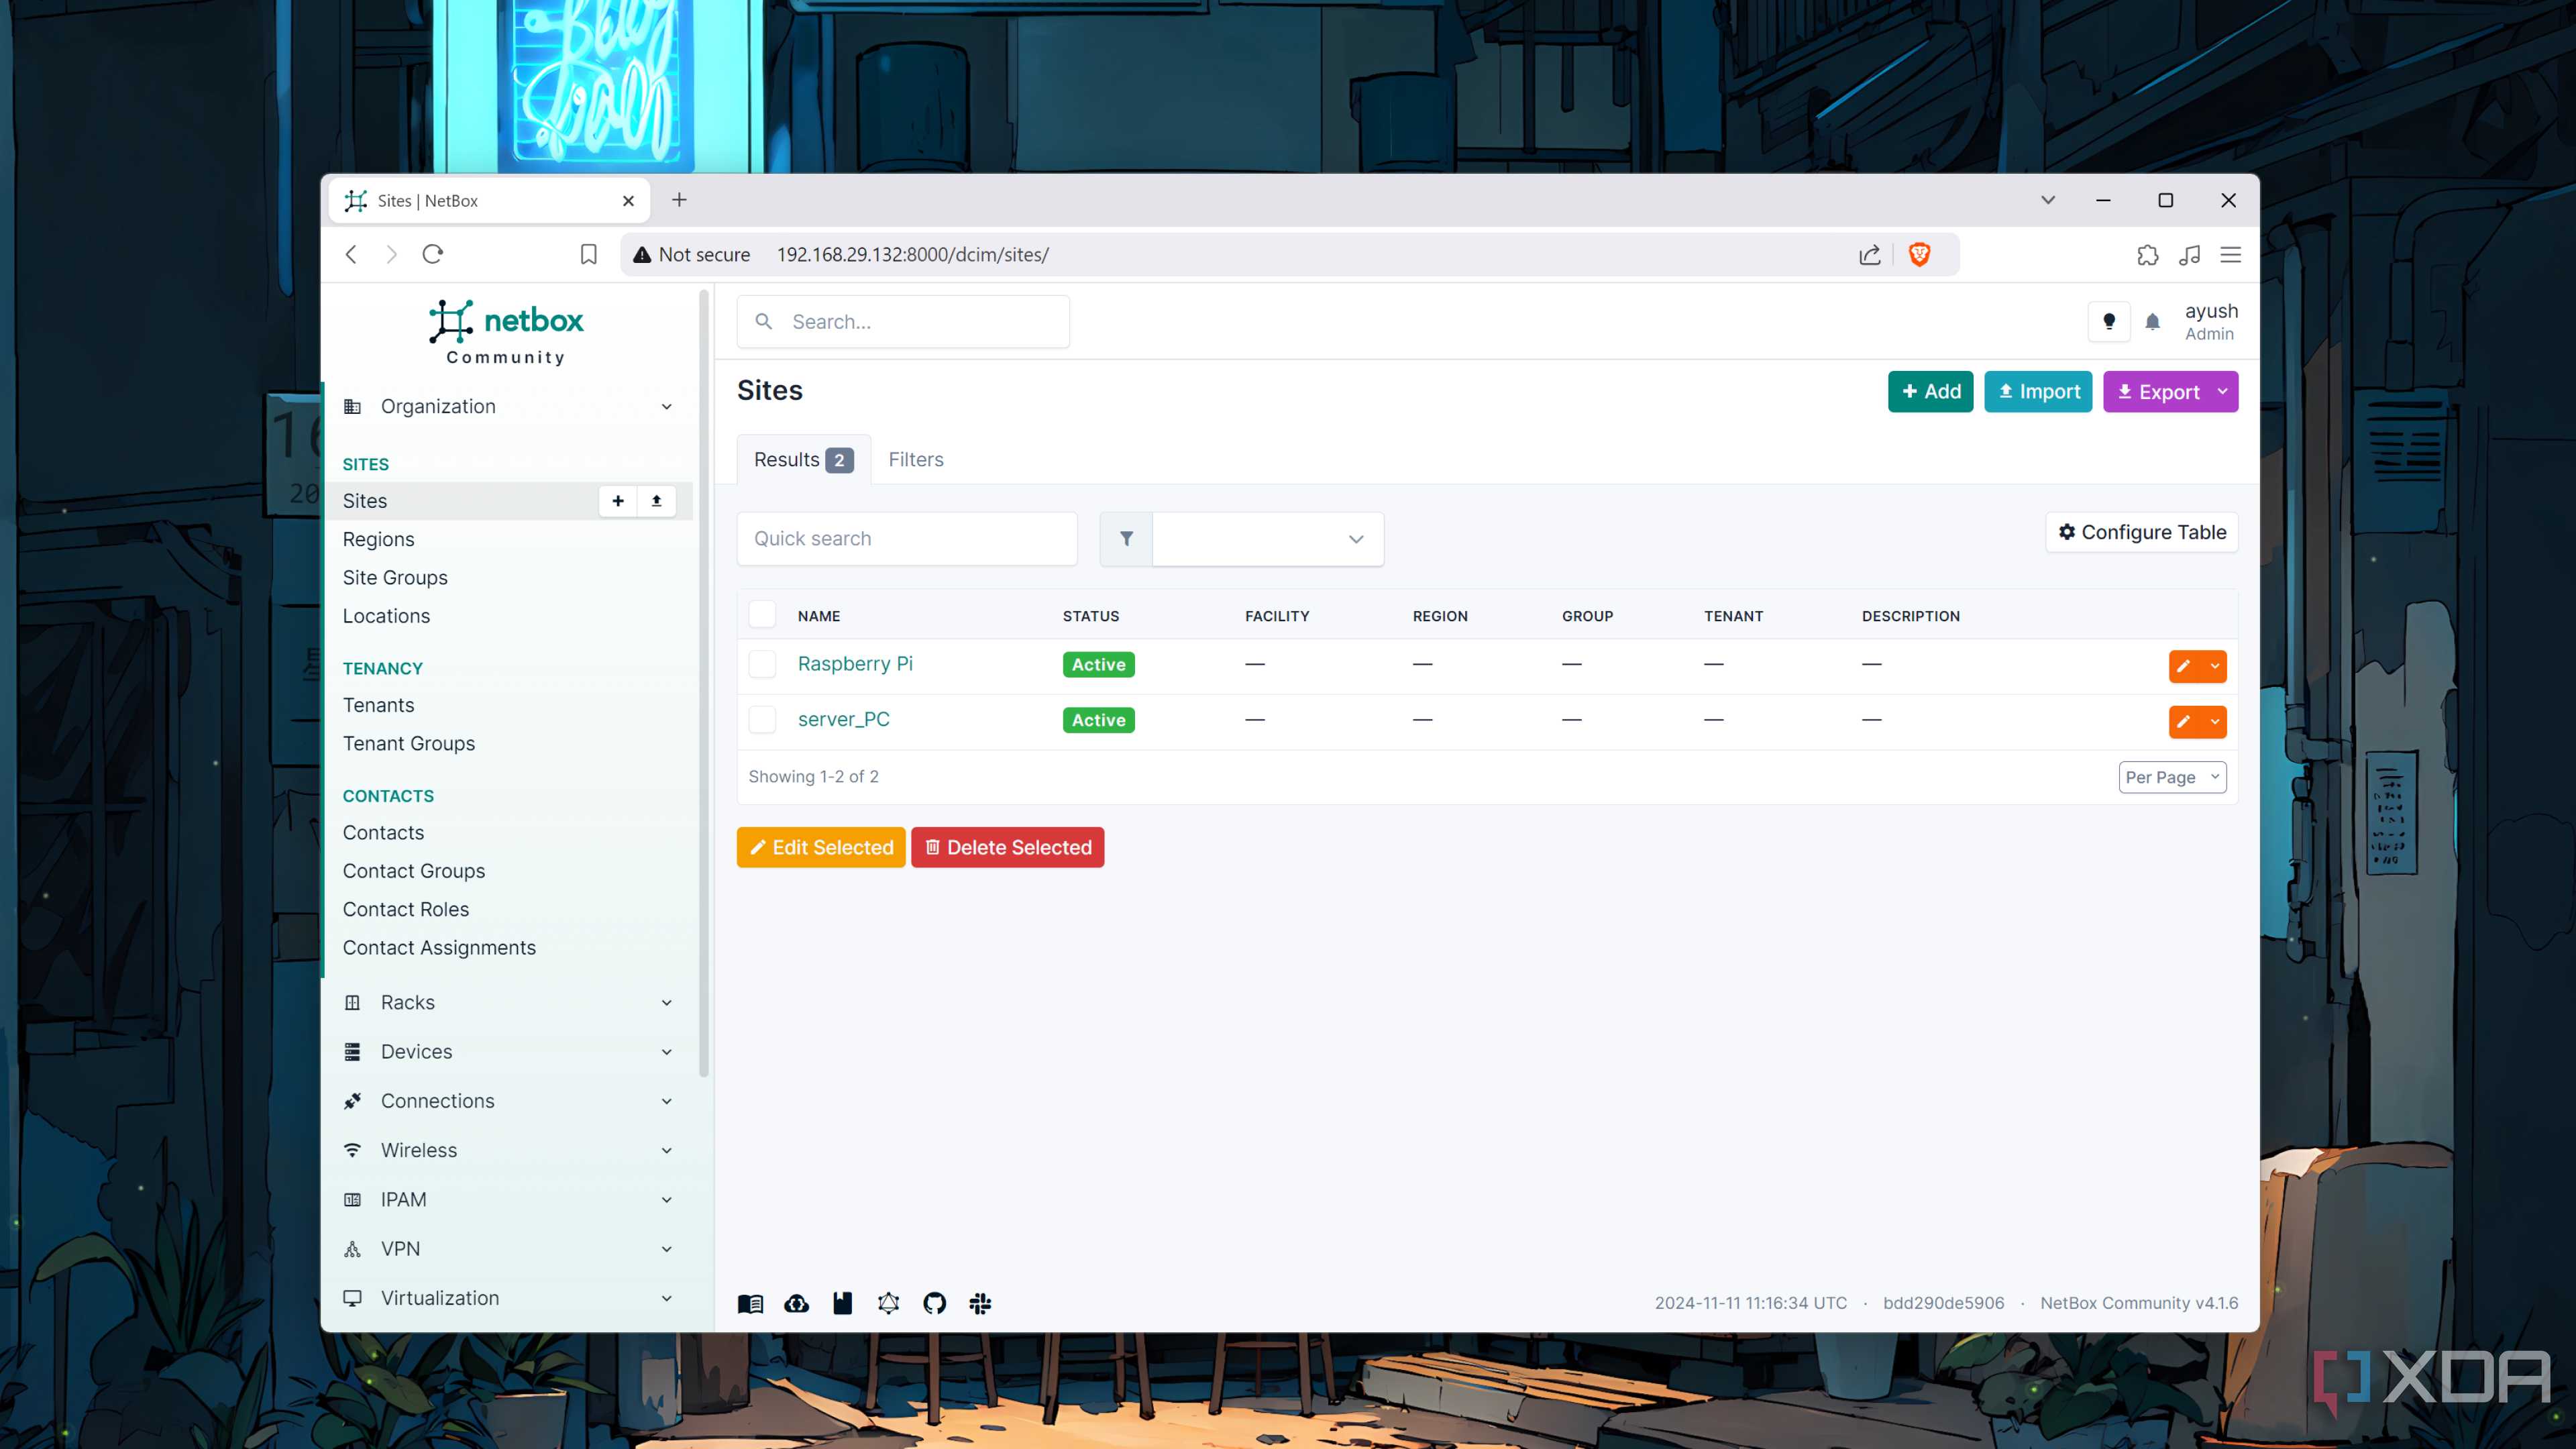The image size is (2576, 1449).
Task: Click Delete Selected button
Action: click(x=1007, y=847)
